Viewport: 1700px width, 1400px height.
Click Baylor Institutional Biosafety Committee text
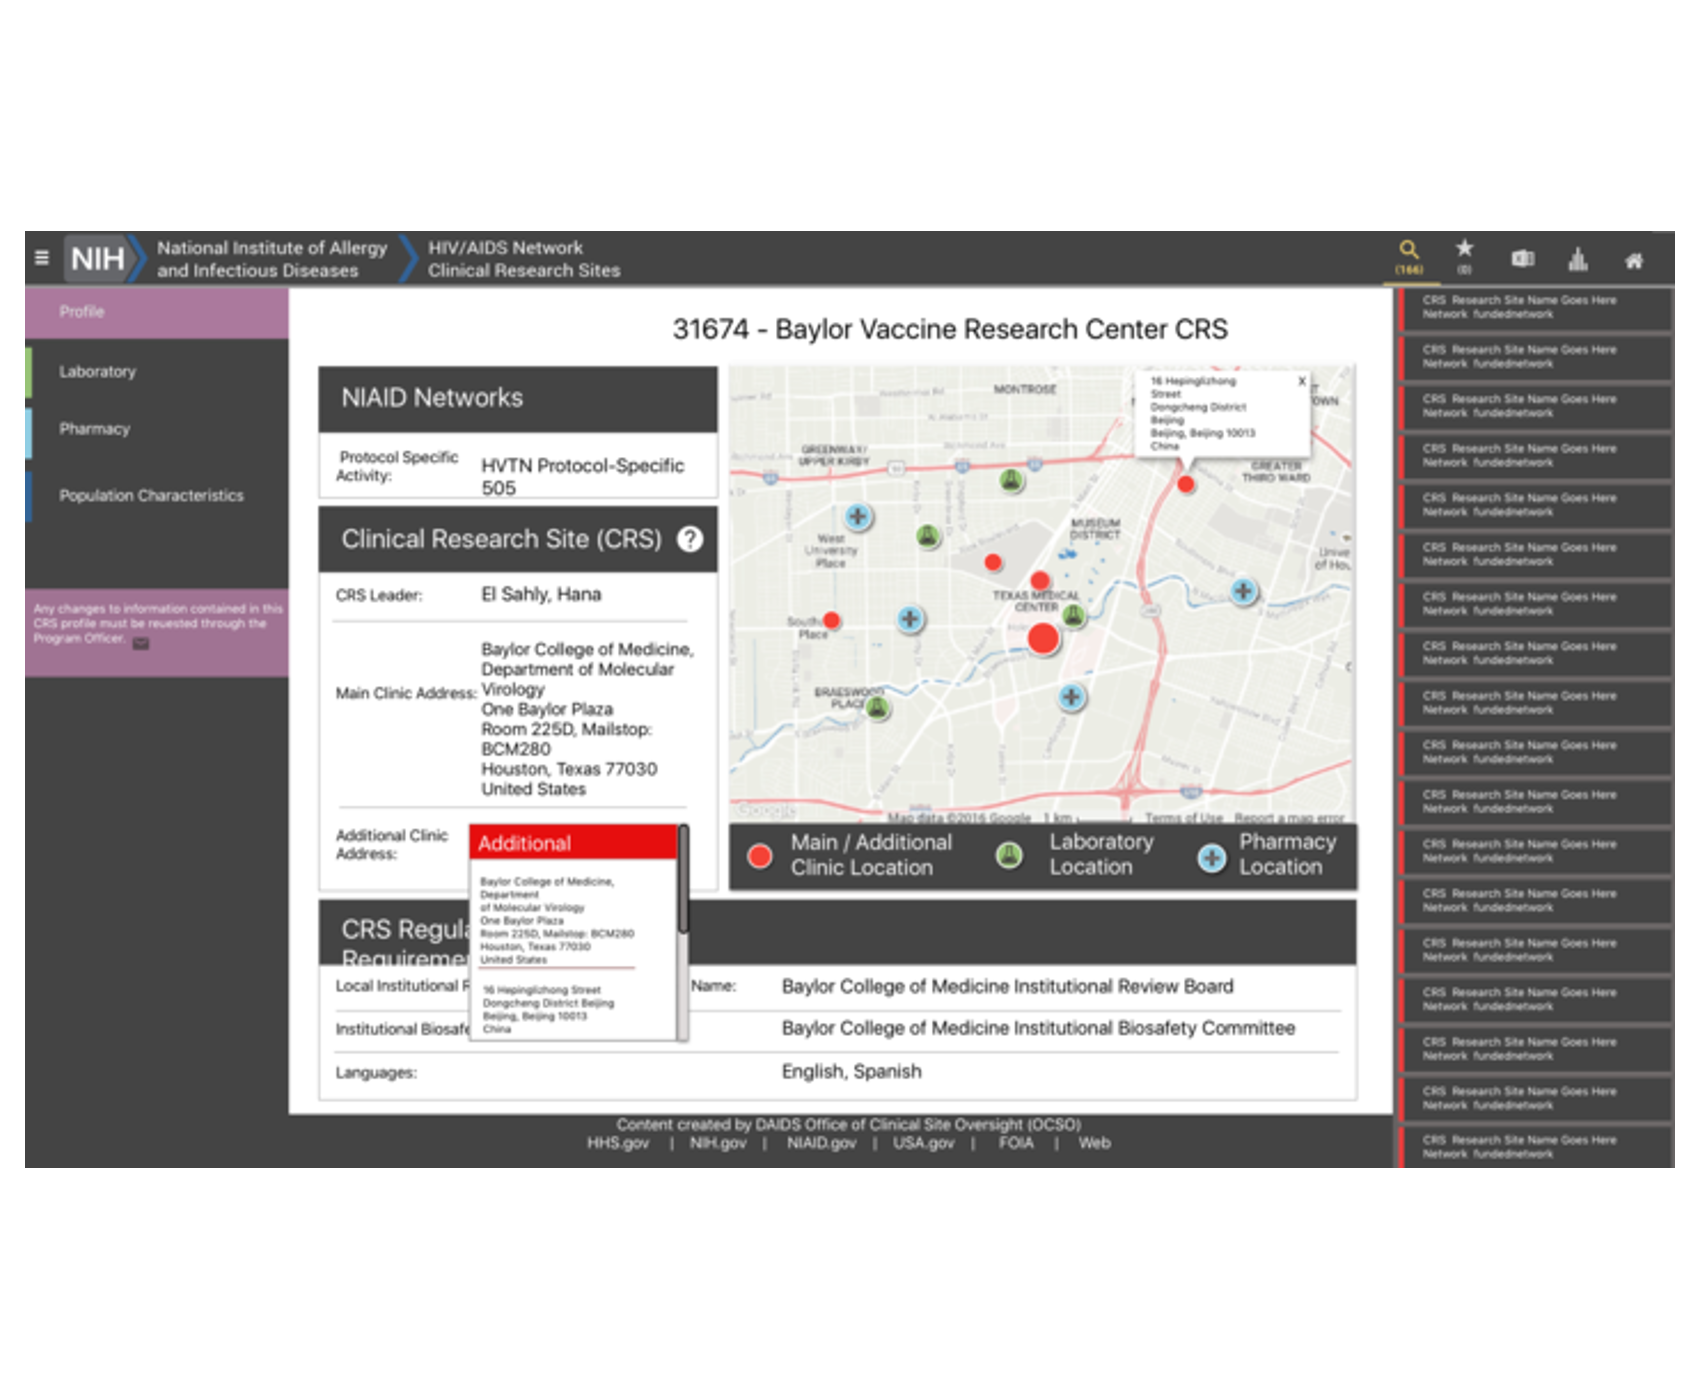[1038, 1029]
